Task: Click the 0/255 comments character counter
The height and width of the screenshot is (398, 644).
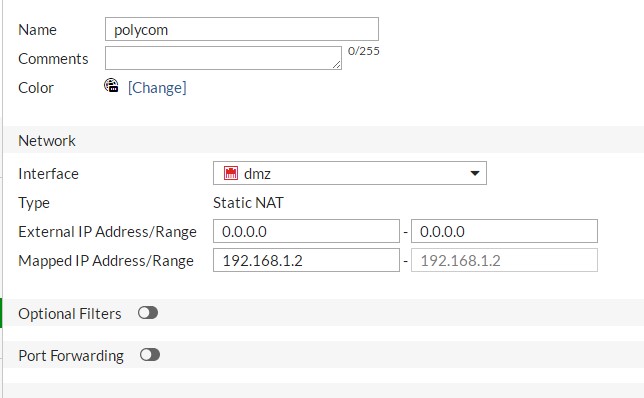Action: (x=363, y=51)
